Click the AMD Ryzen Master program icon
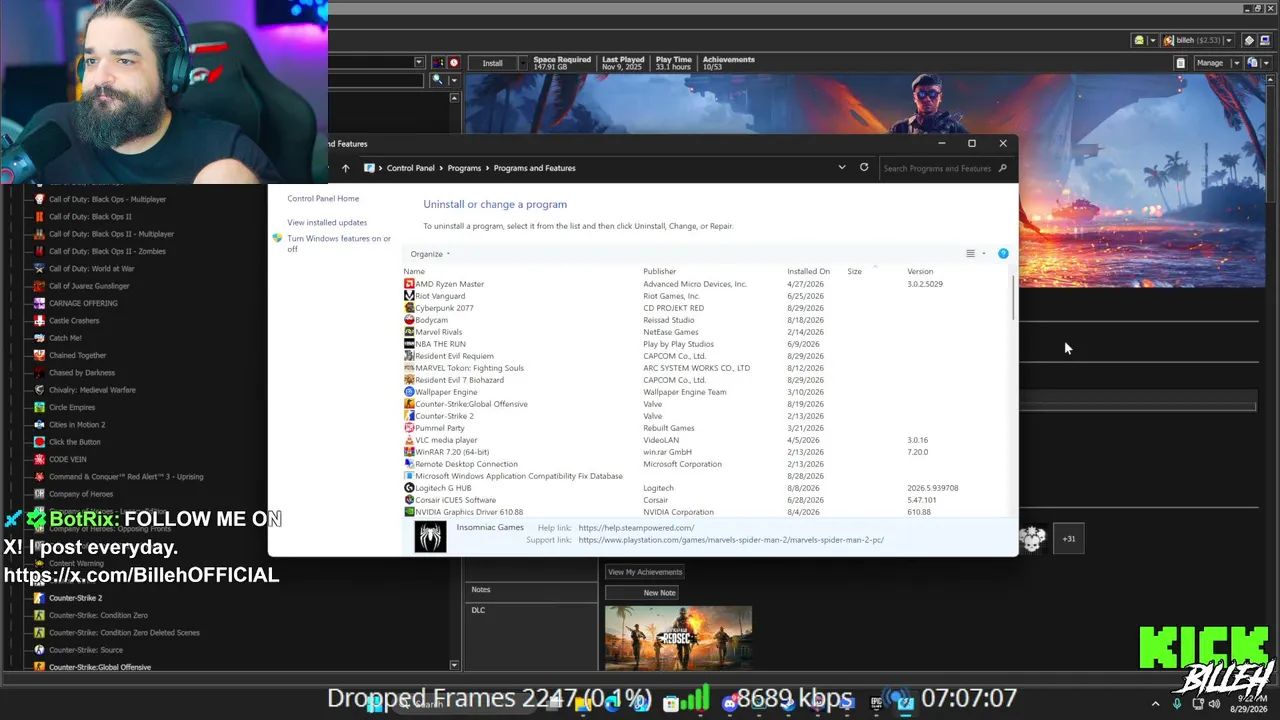This screenshot has width=1280, height=720. click(x=409, y=284)
